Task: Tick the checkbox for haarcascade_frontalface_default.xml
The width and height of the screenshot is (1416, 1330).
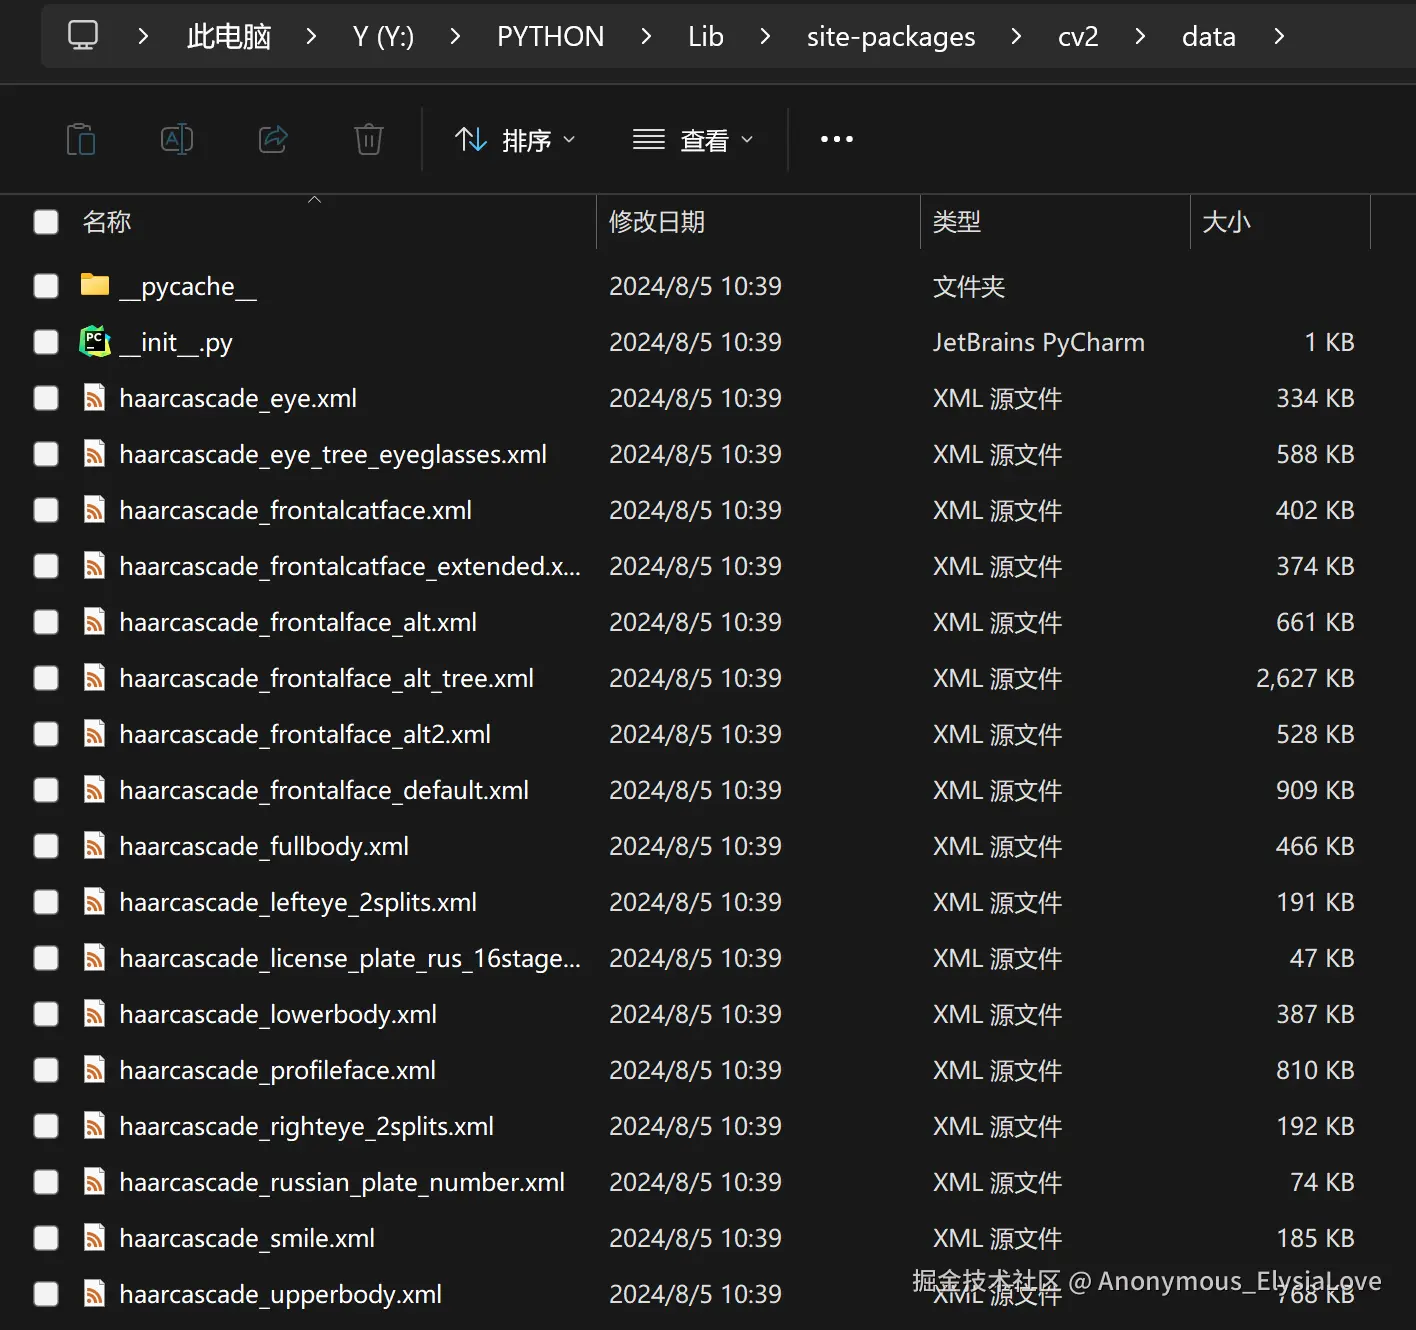Action: coord(46,790)
